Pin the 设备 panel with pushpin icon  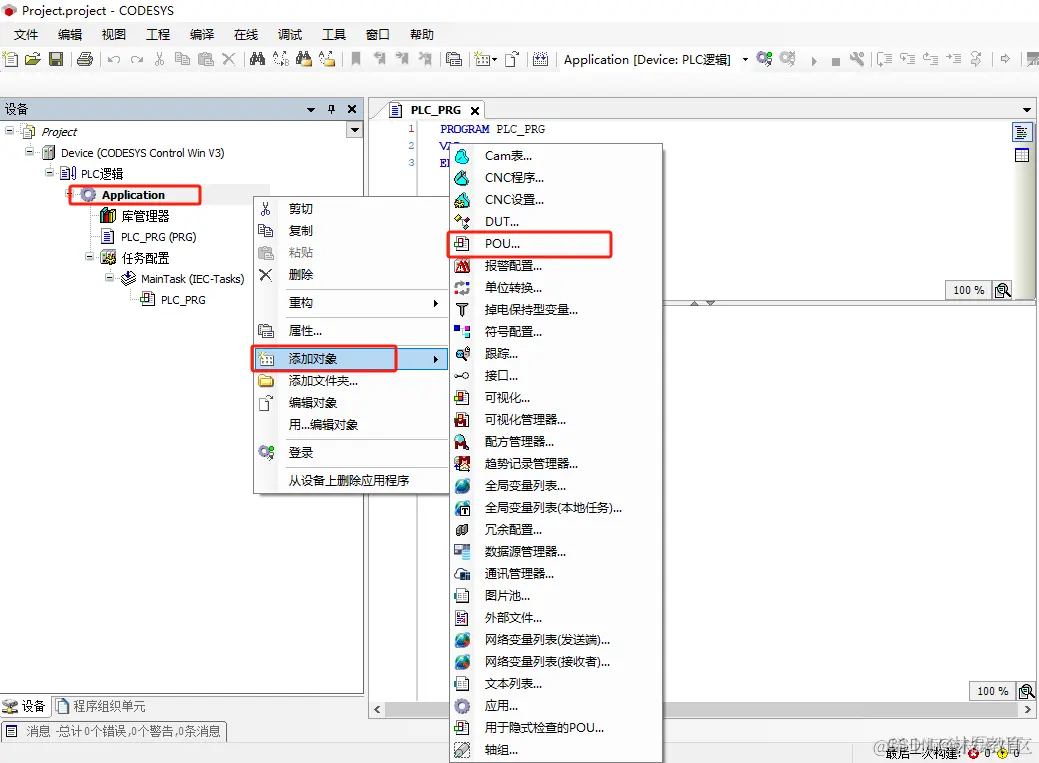[x=331, y=109]
